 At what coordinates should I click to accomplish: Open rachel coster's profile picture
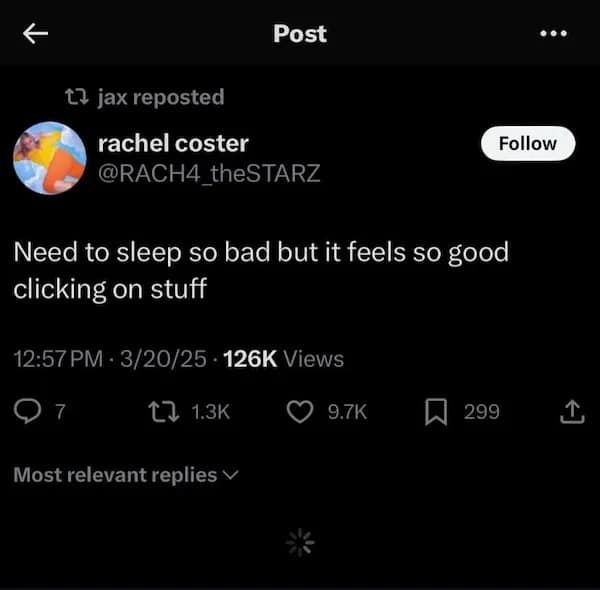(50, 157)
